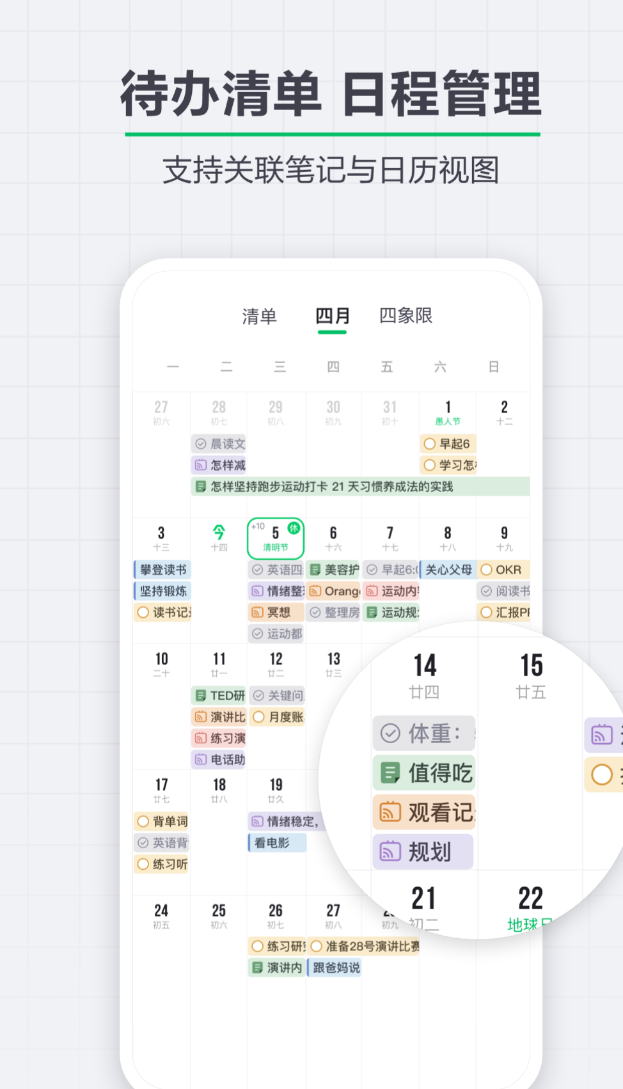Click the green note icon on 美容护
The image size is (623, 1089).
point(315,570)
